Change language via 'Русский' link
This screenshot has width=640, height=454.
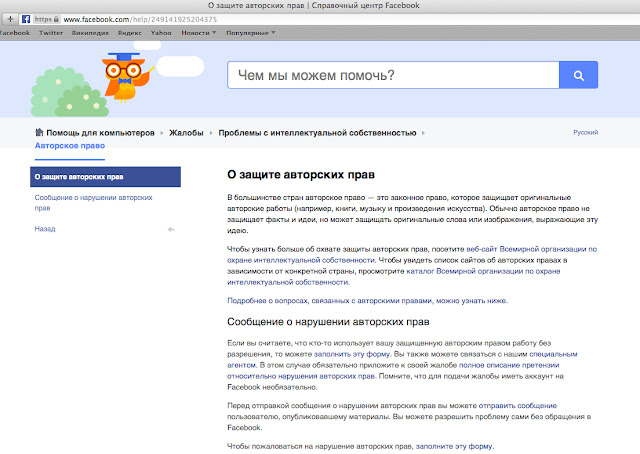585,132
